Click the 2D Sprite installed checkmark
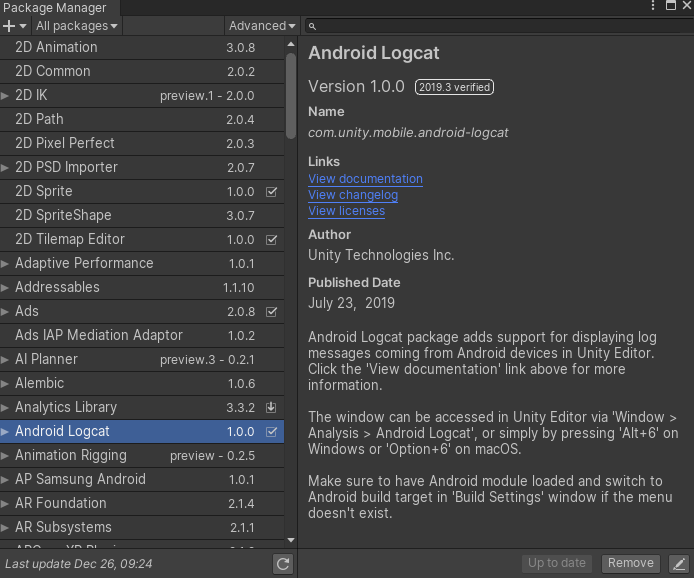694x578 pixels. click(271, 192)
